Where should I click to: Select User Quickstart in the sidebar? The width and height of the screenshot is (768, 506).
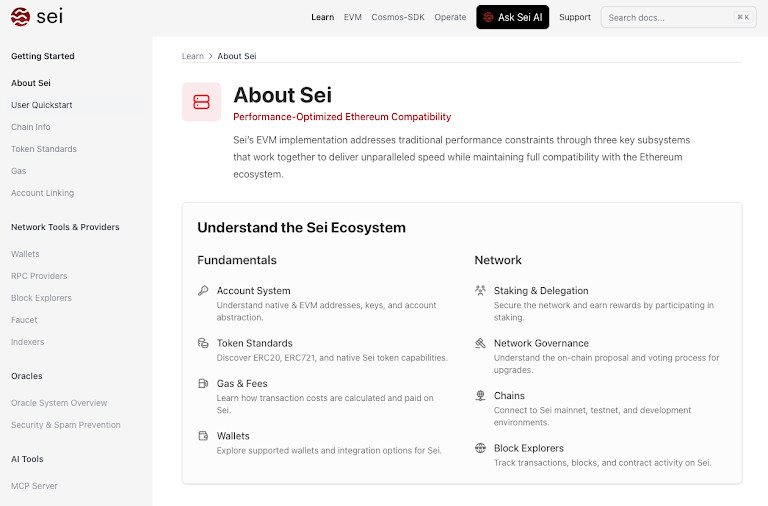pyautogui.click(x=42, y=105)
